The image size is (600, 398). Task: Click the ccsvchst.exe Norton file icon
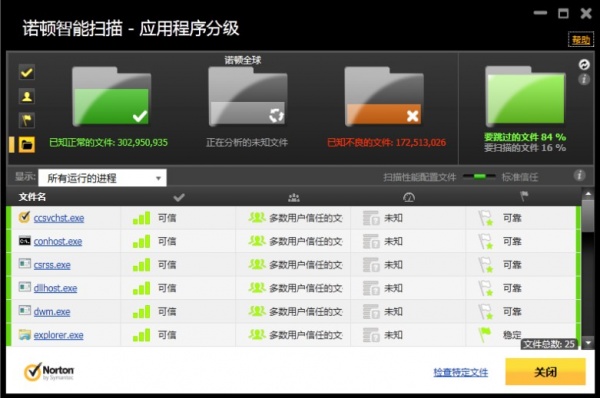coord(24,217)
